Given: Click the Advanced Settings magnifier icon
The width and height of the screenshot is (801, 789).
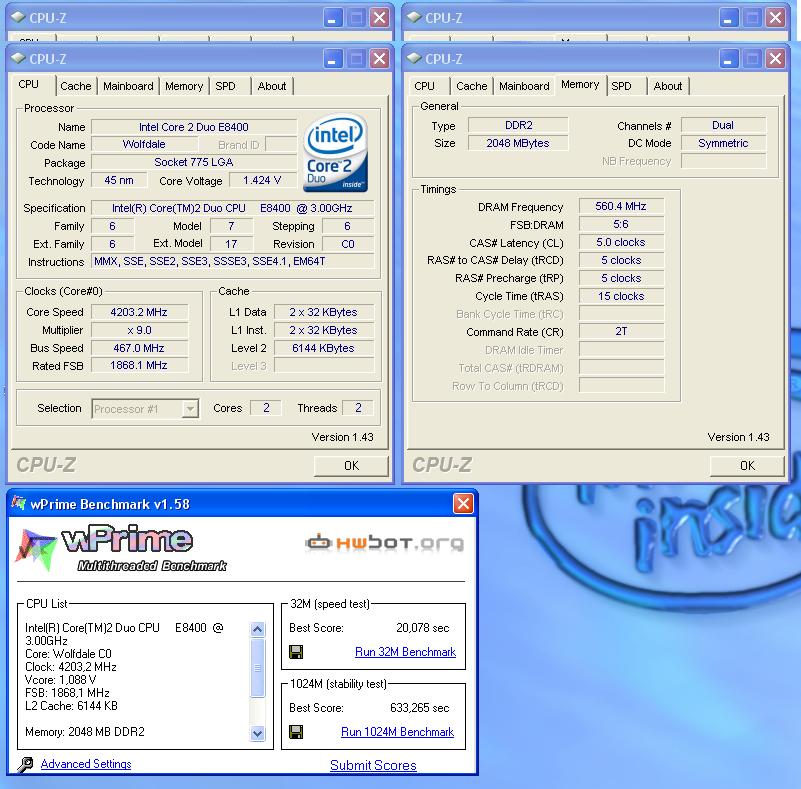Looking at the screenshot, I should (25, 764).
